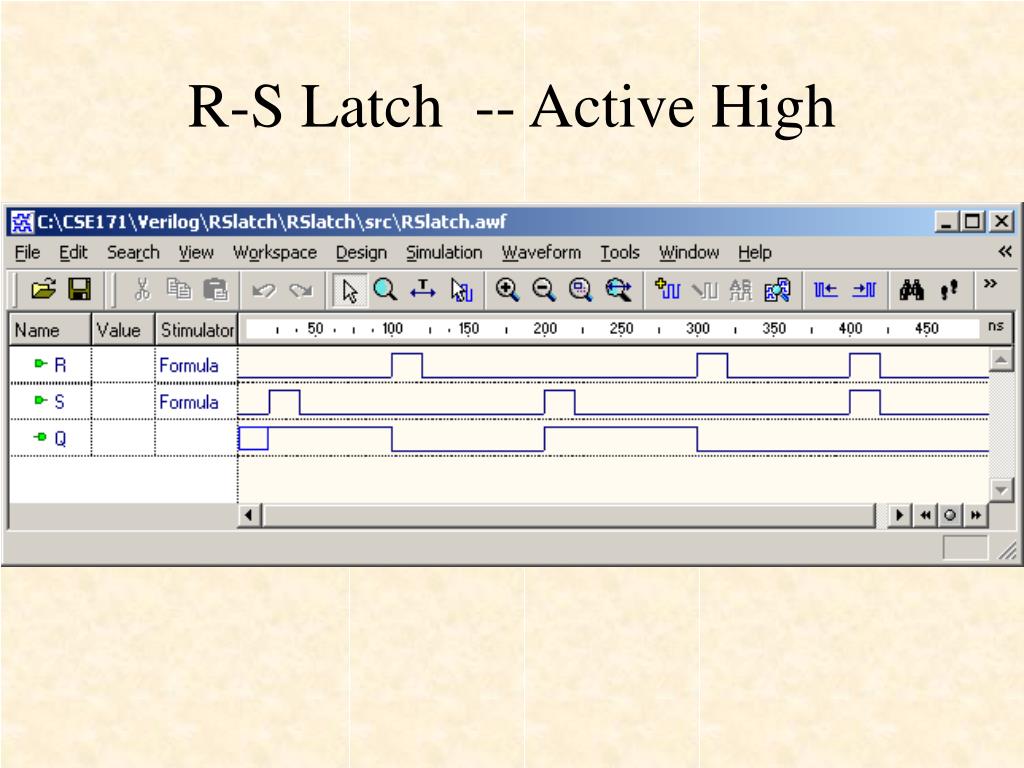
Task: Open the Simulation menu
Action: 444,252
